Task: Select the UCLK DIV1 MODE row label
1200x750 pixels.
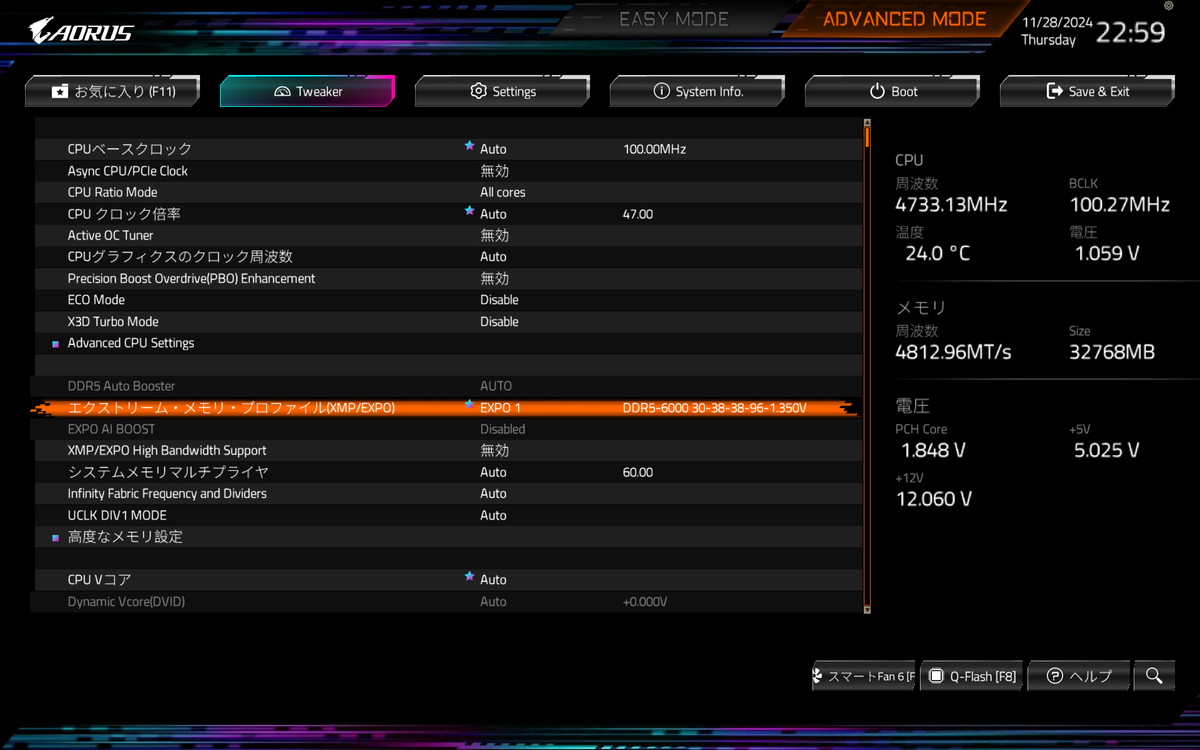Action: tap(117, 516)
